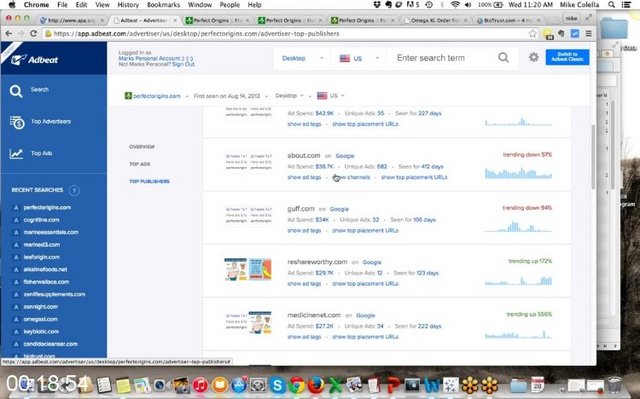Launch Firefox from the dock

316,385
